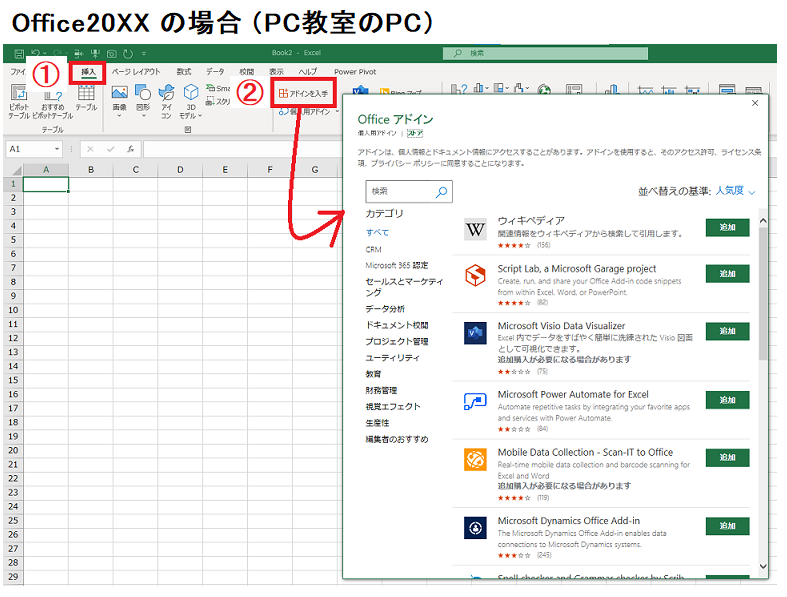Click the テーブル icon in ribbon
The width and height of the screenshot is (787, 597).
(86, 98)
